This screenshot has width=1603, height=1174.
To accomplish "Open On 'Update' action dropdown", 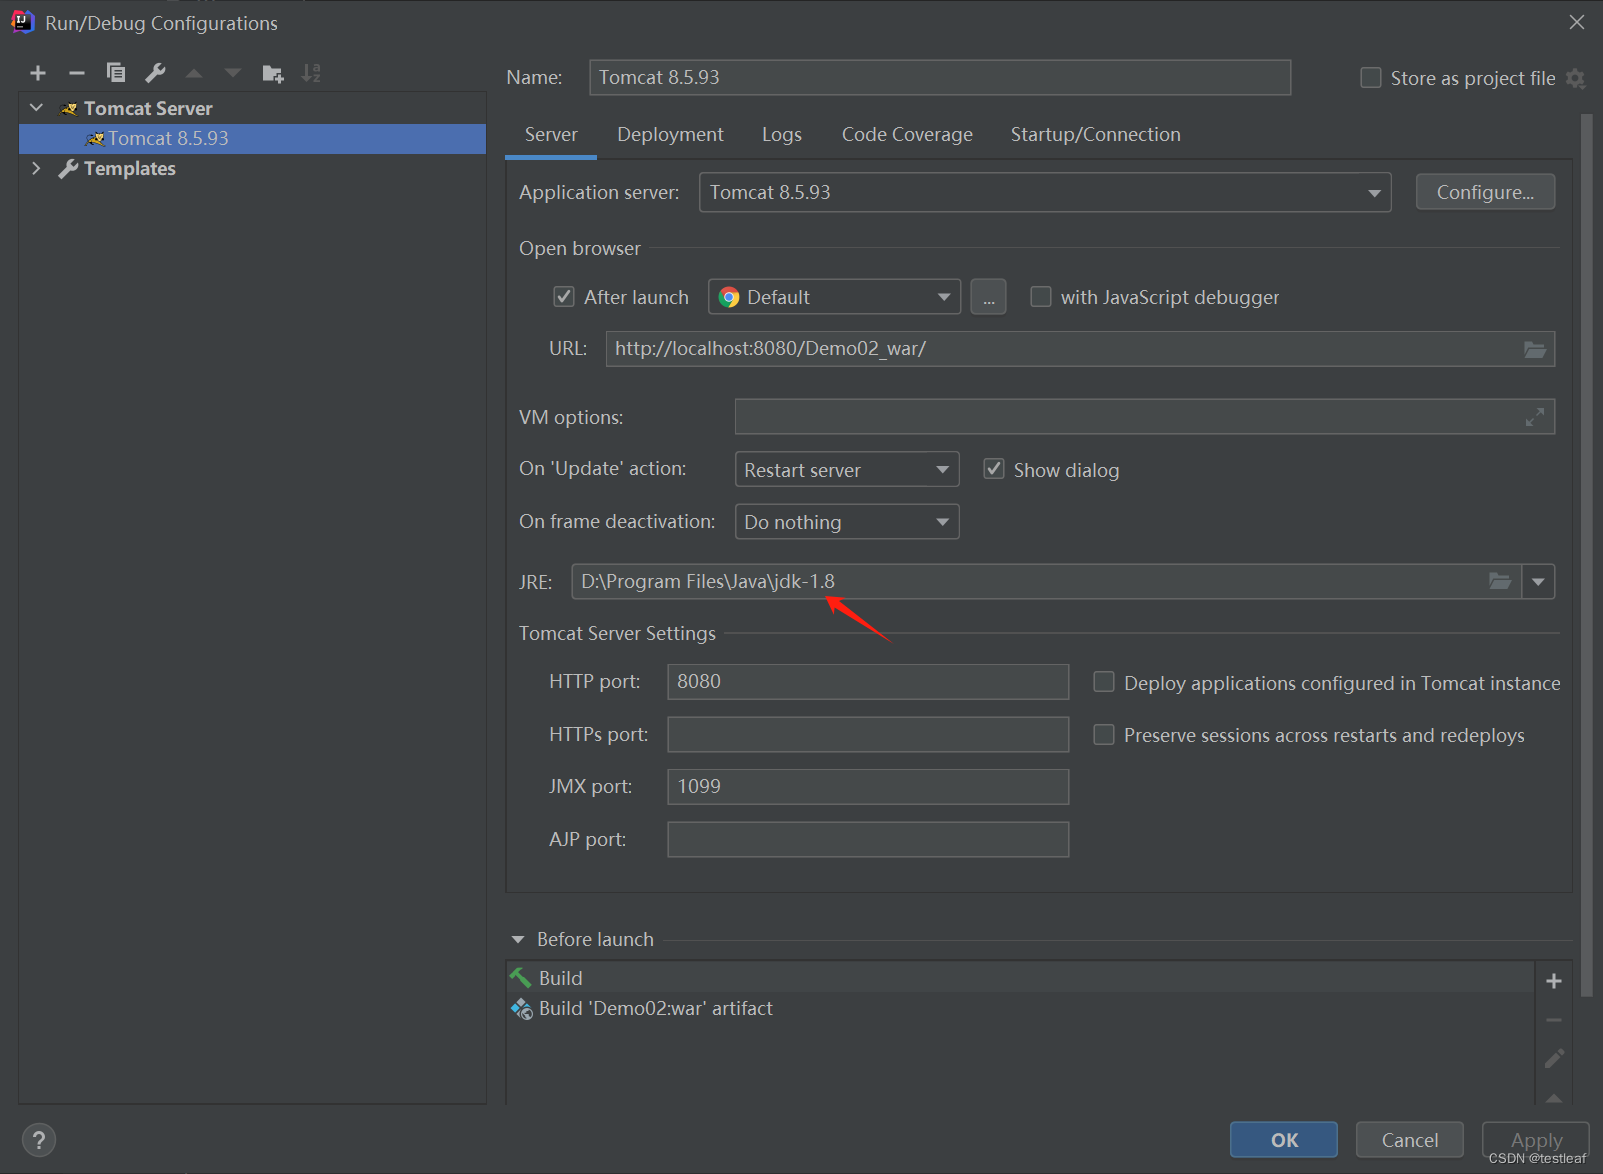I will pyautogui.click(x=847, y=469).
